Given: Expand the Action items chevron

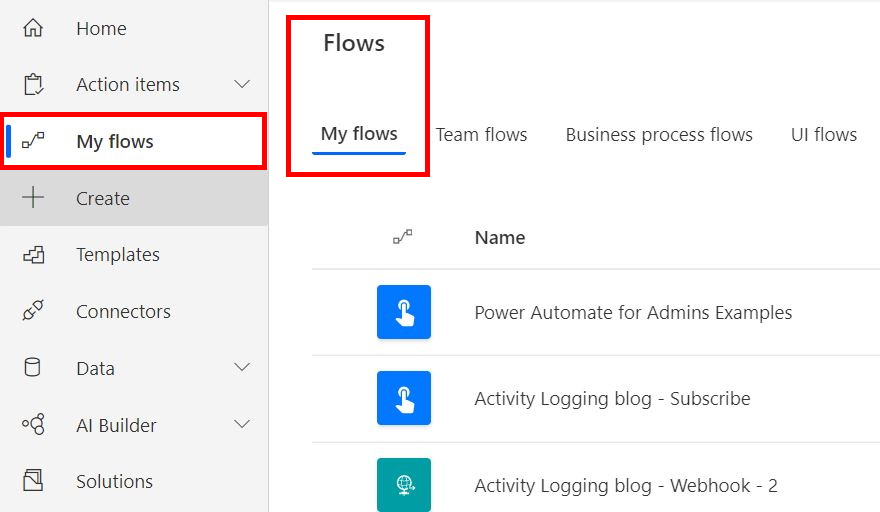Looking at the screenshot, I should [242, 84].
